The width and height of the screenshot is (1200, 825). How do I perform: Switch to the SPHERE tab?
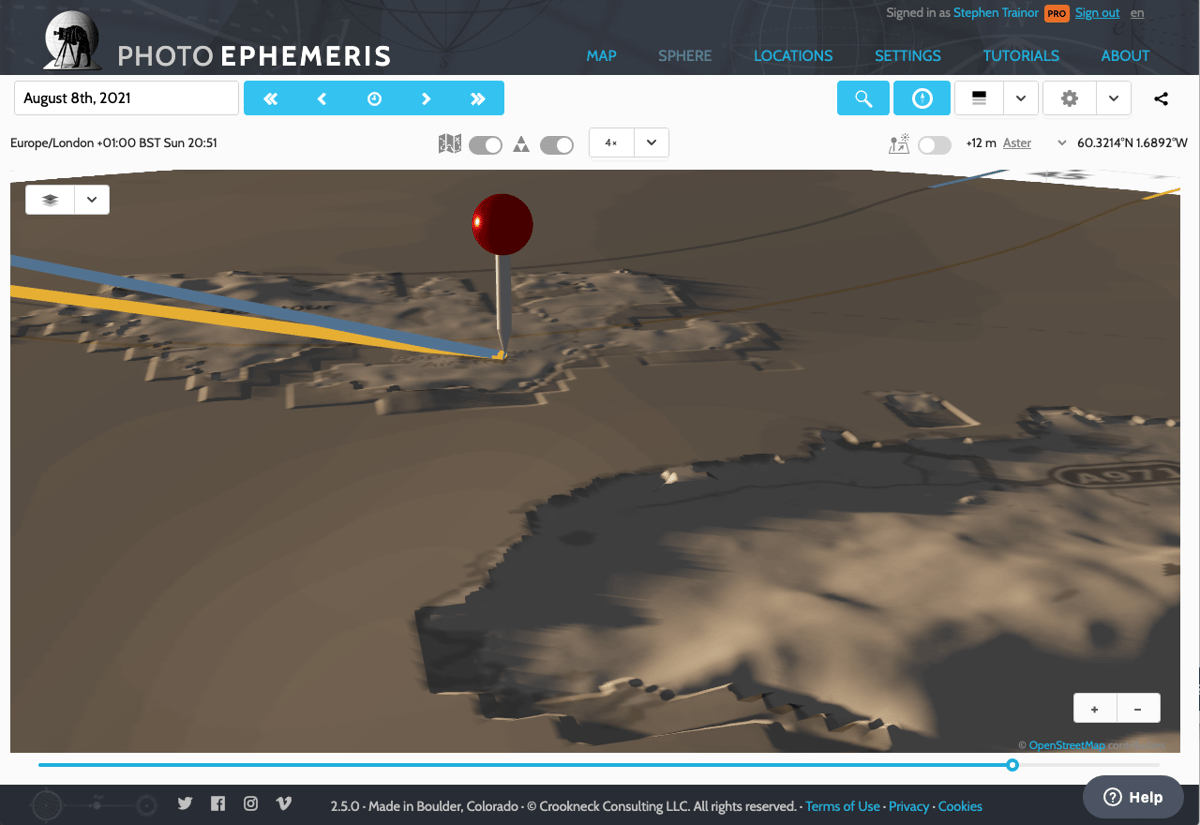pos(685,56)
